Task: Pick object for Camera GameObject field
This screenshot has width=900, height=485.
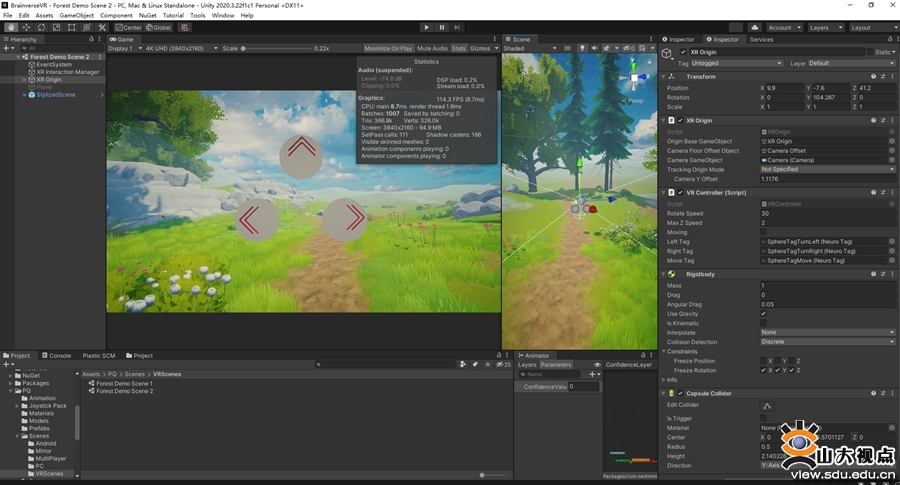Action: click(x=892, y=160)
